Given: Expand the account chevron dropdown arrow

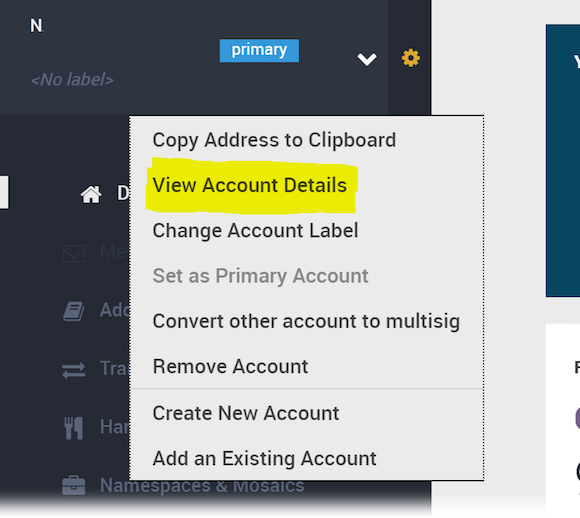Looking at the screenshot, I should [367, 59].
